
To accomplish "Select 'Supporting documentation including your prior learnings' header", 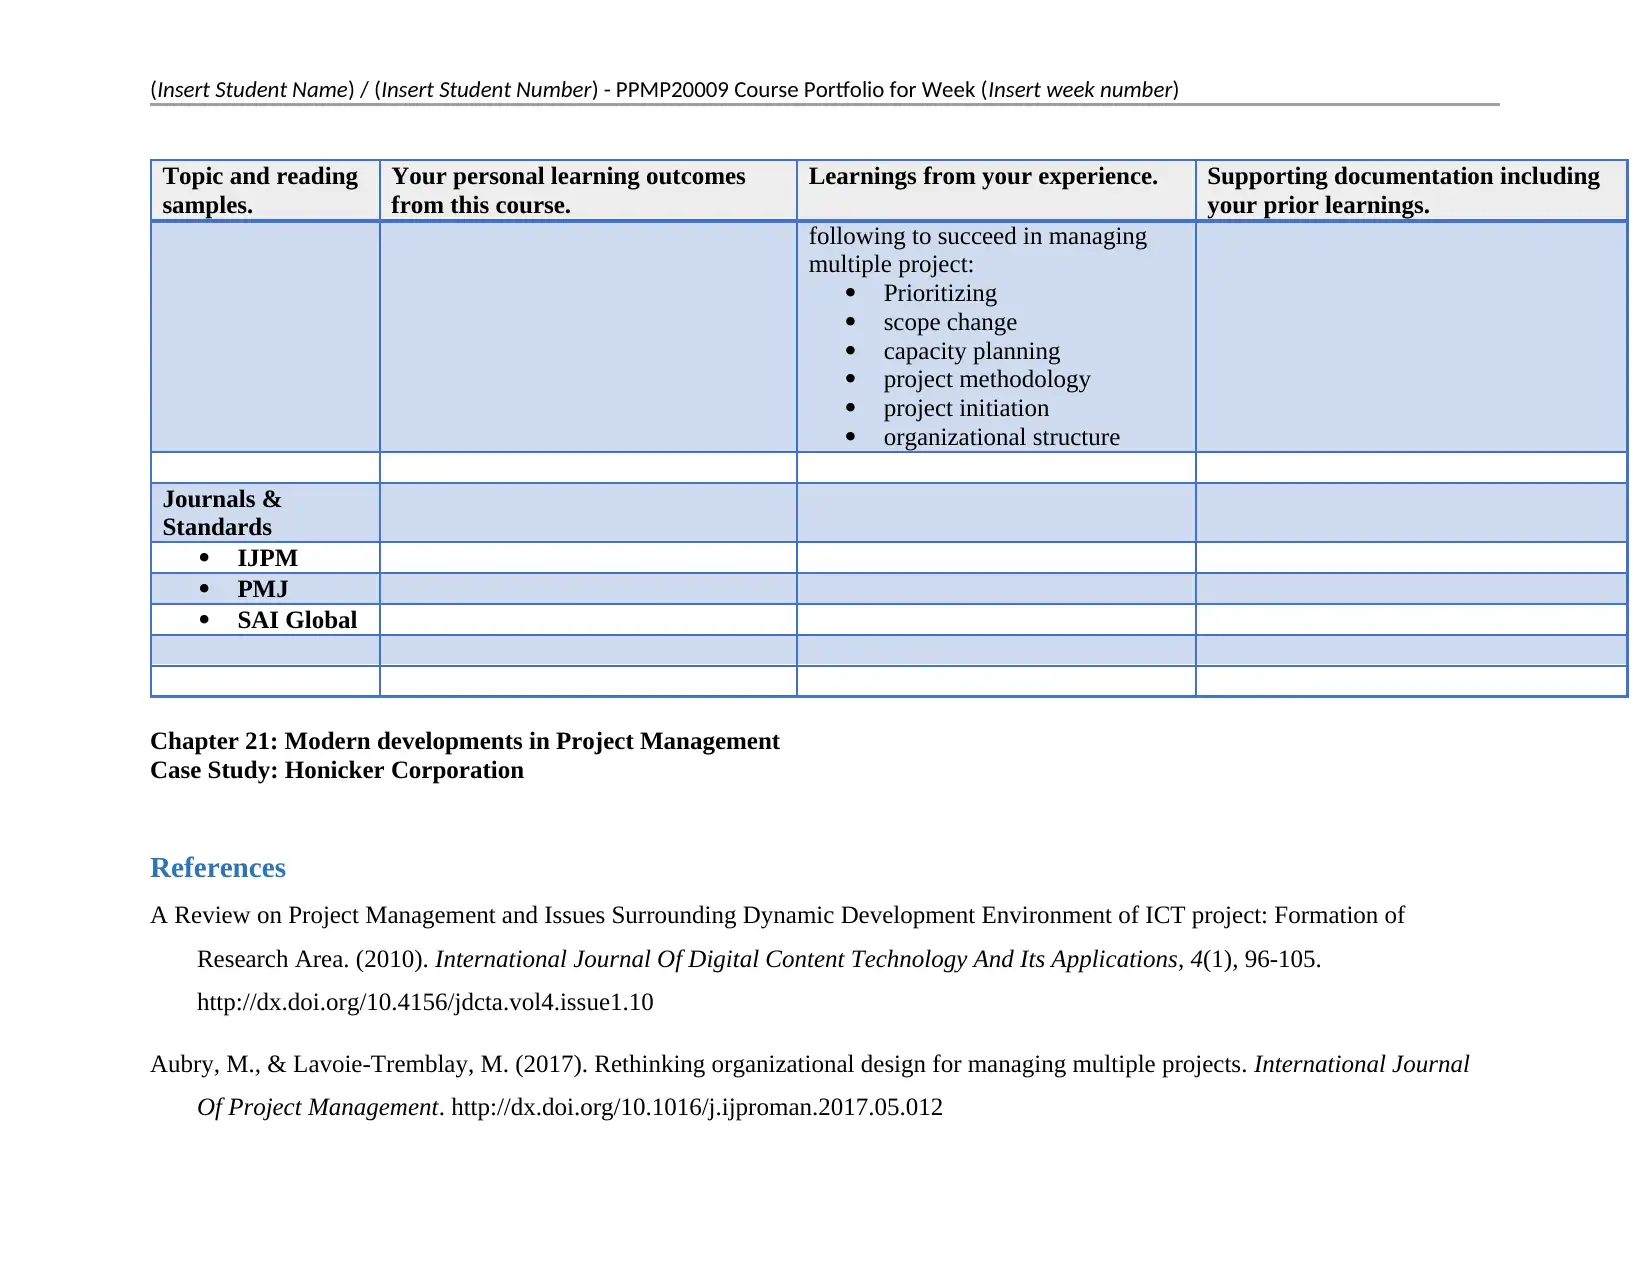I will (1411, 190).
